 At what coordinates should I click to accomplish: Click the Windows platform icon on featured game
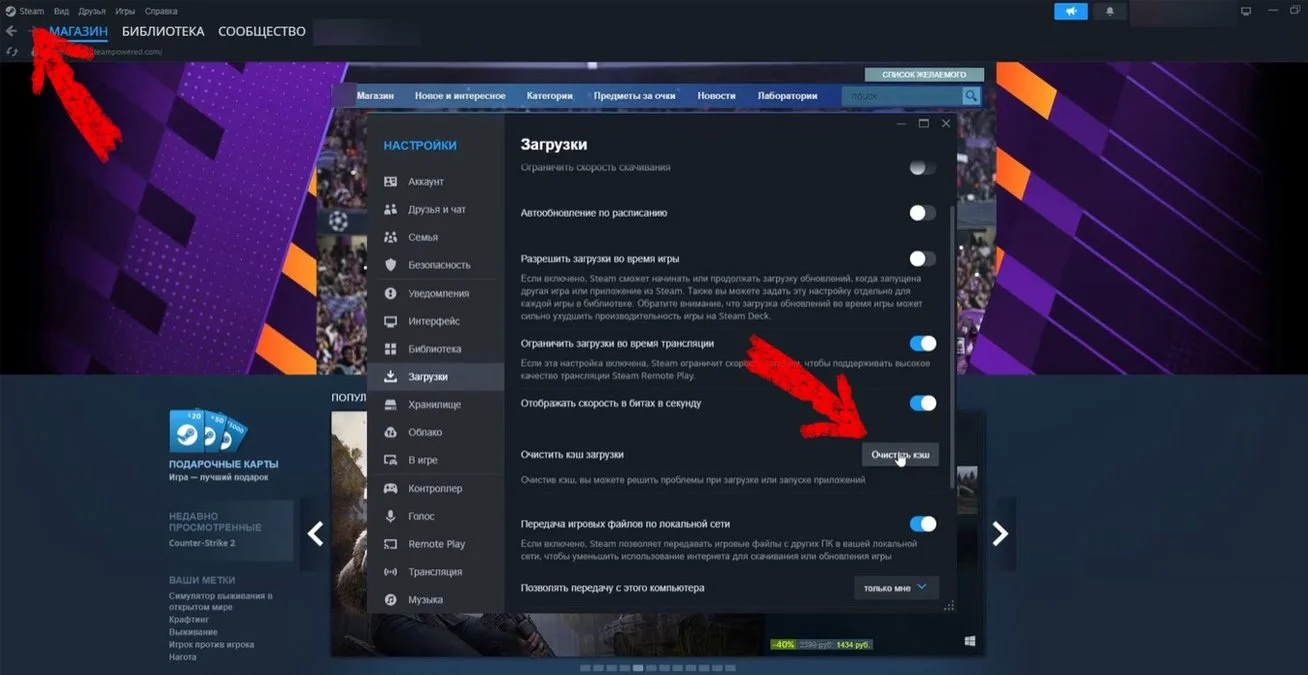(x=968, y=640)
